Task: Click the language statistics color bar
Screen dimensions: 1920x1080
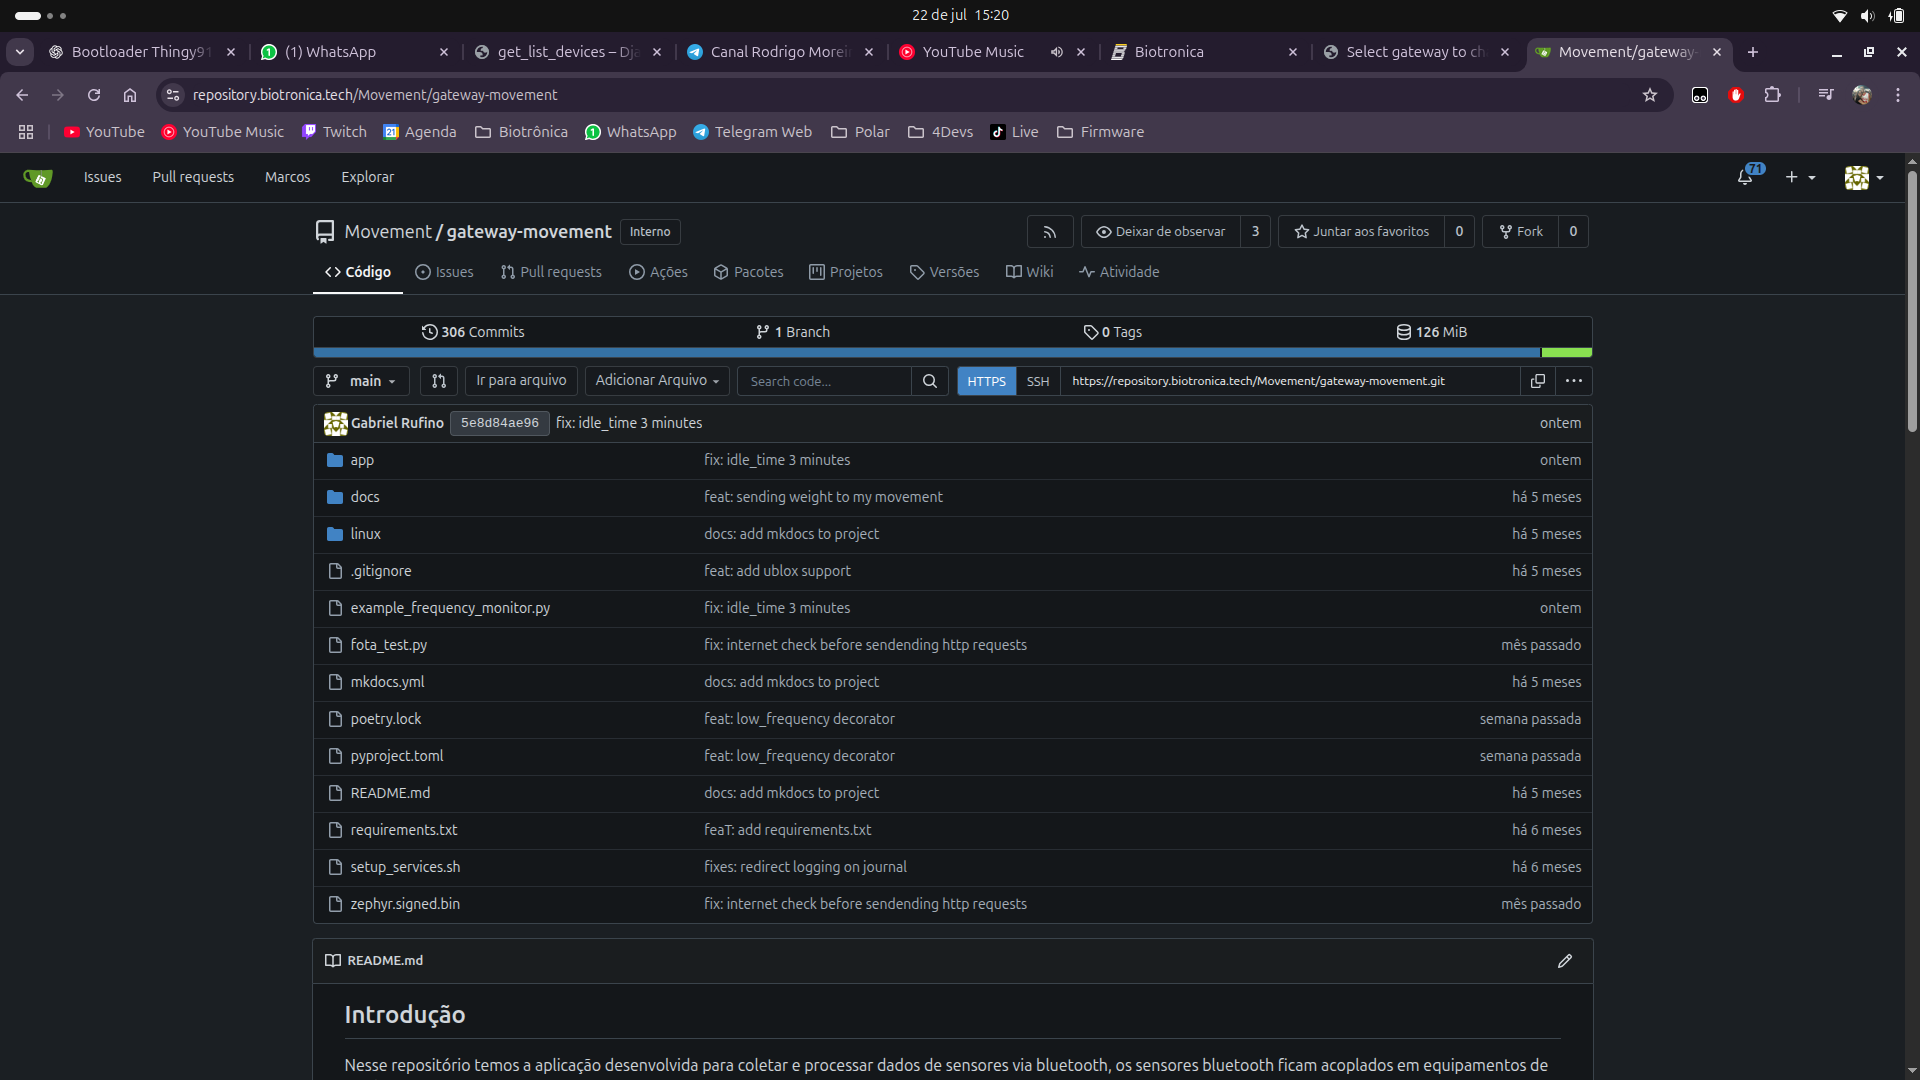Action: coord(925,353)
